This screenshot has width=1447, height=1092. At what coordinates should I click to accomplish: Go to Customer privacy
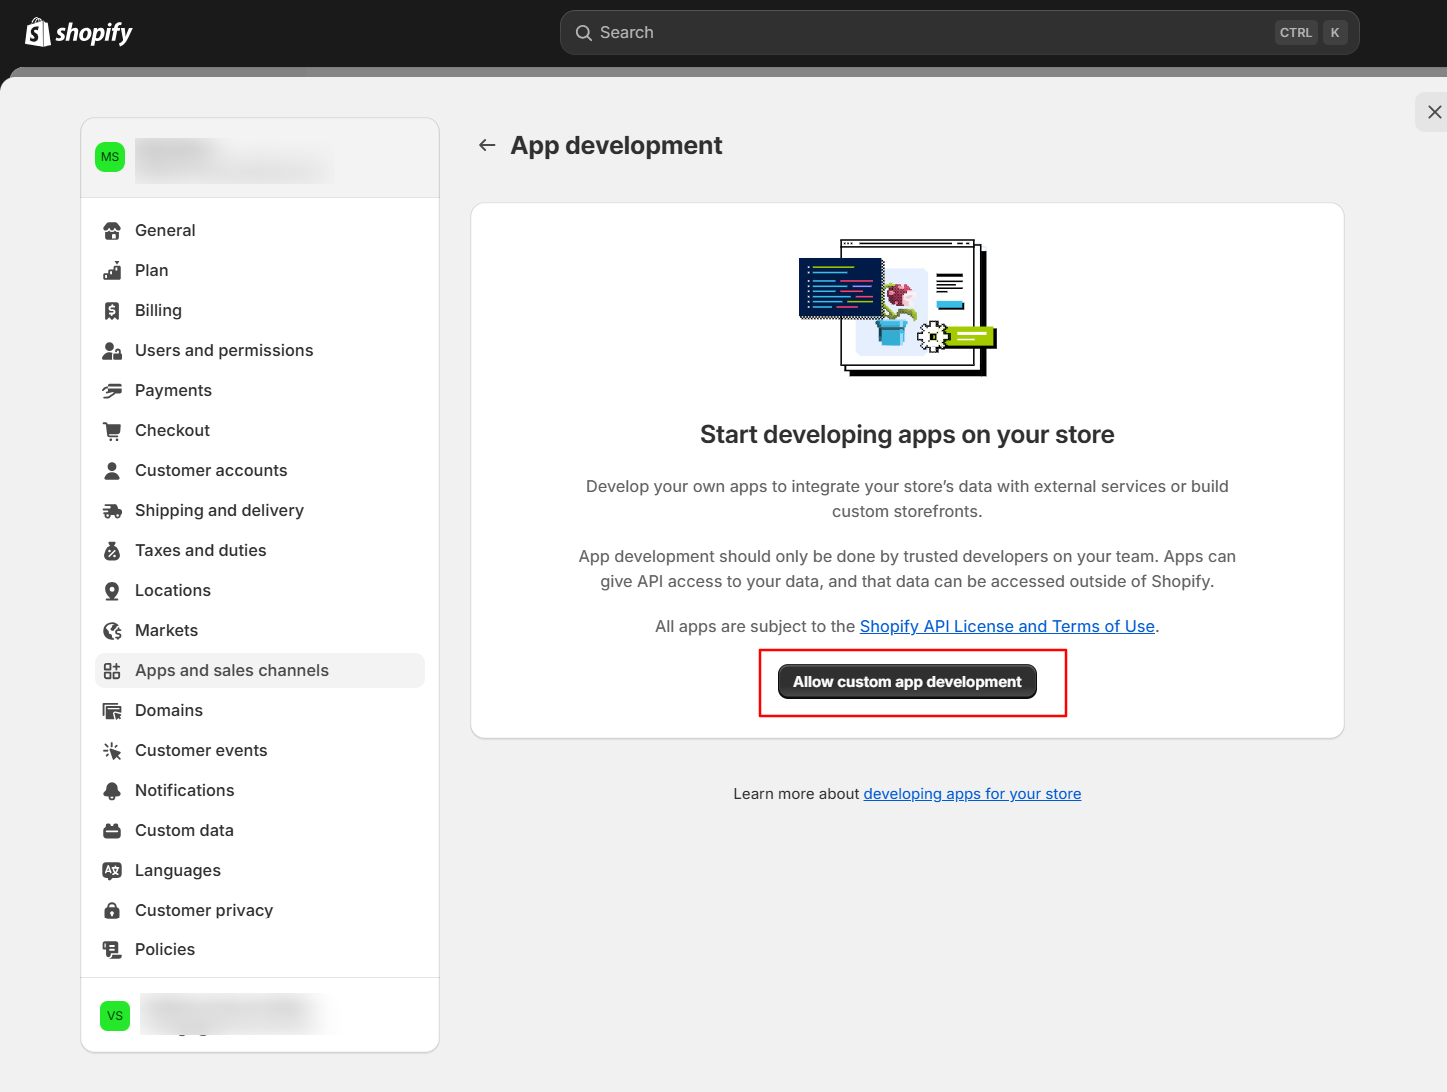[260, 910]
